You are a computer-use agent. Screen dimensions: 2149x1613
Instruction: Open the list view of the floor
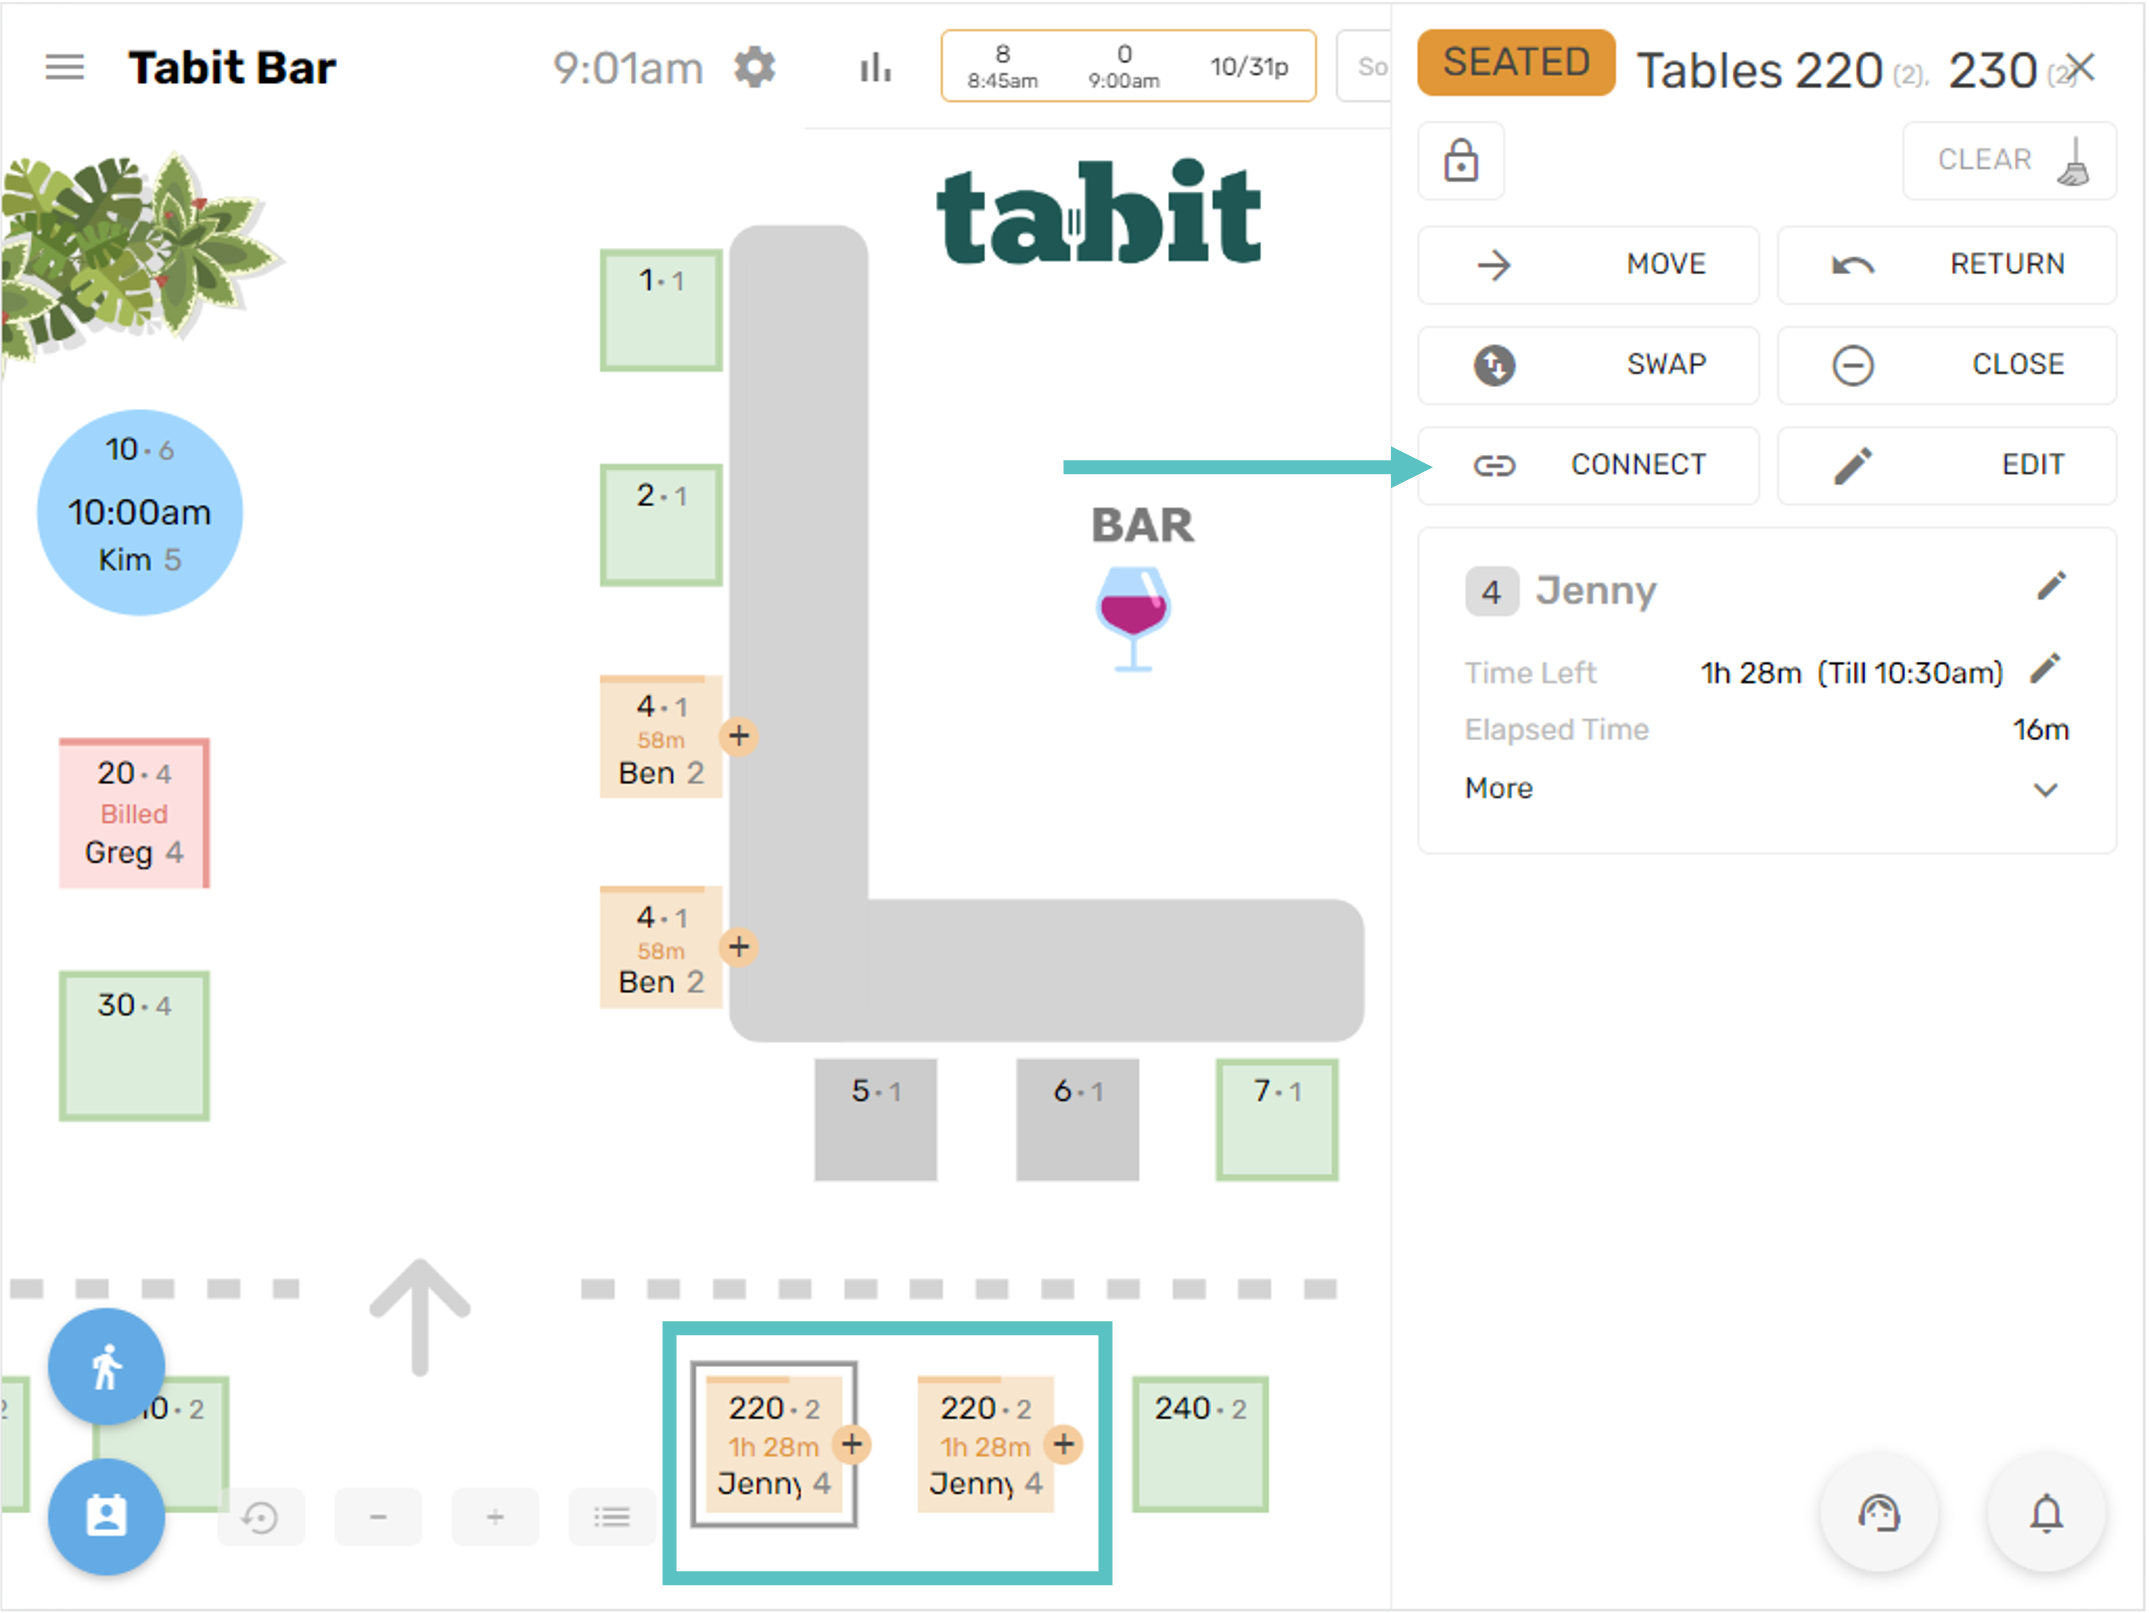click(x=612, y=1517)
